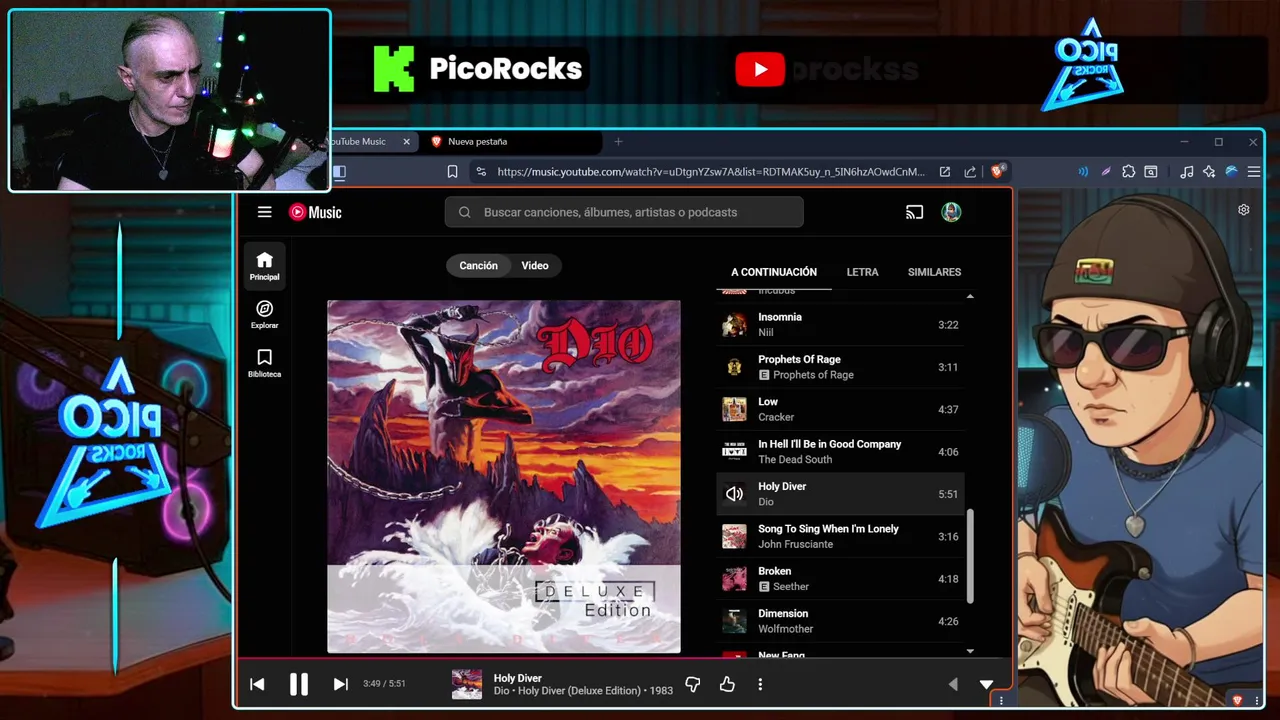Open Biblioteca in the sidebar
Screen dimensions: 1280x720
(x=264, y=363)
